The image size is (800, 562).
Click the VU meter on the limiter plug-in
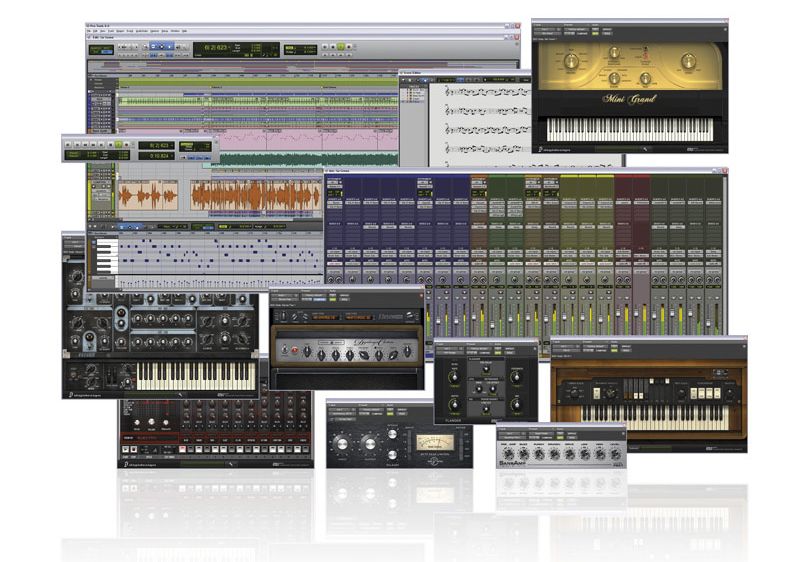click(x=435, y=443)
